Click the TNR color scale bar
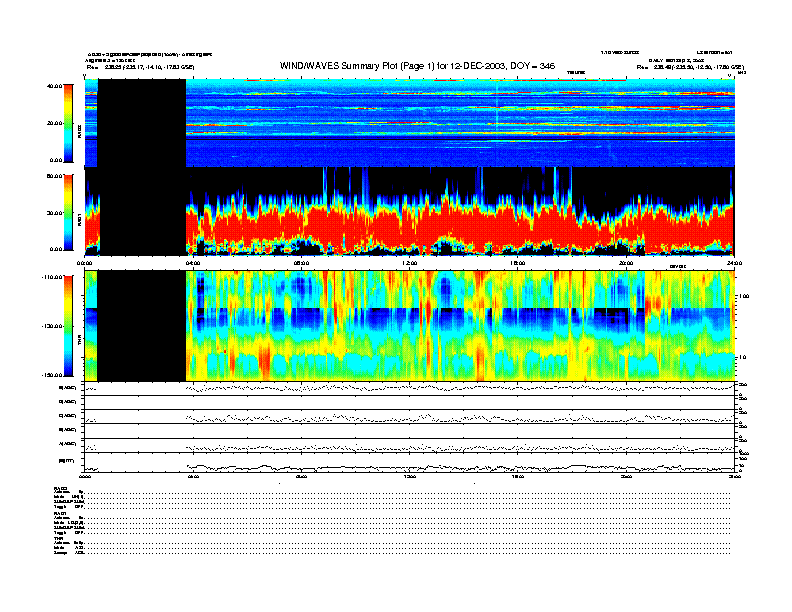The width and height of the screenshot is (792, 612). (x=68, y=326)
